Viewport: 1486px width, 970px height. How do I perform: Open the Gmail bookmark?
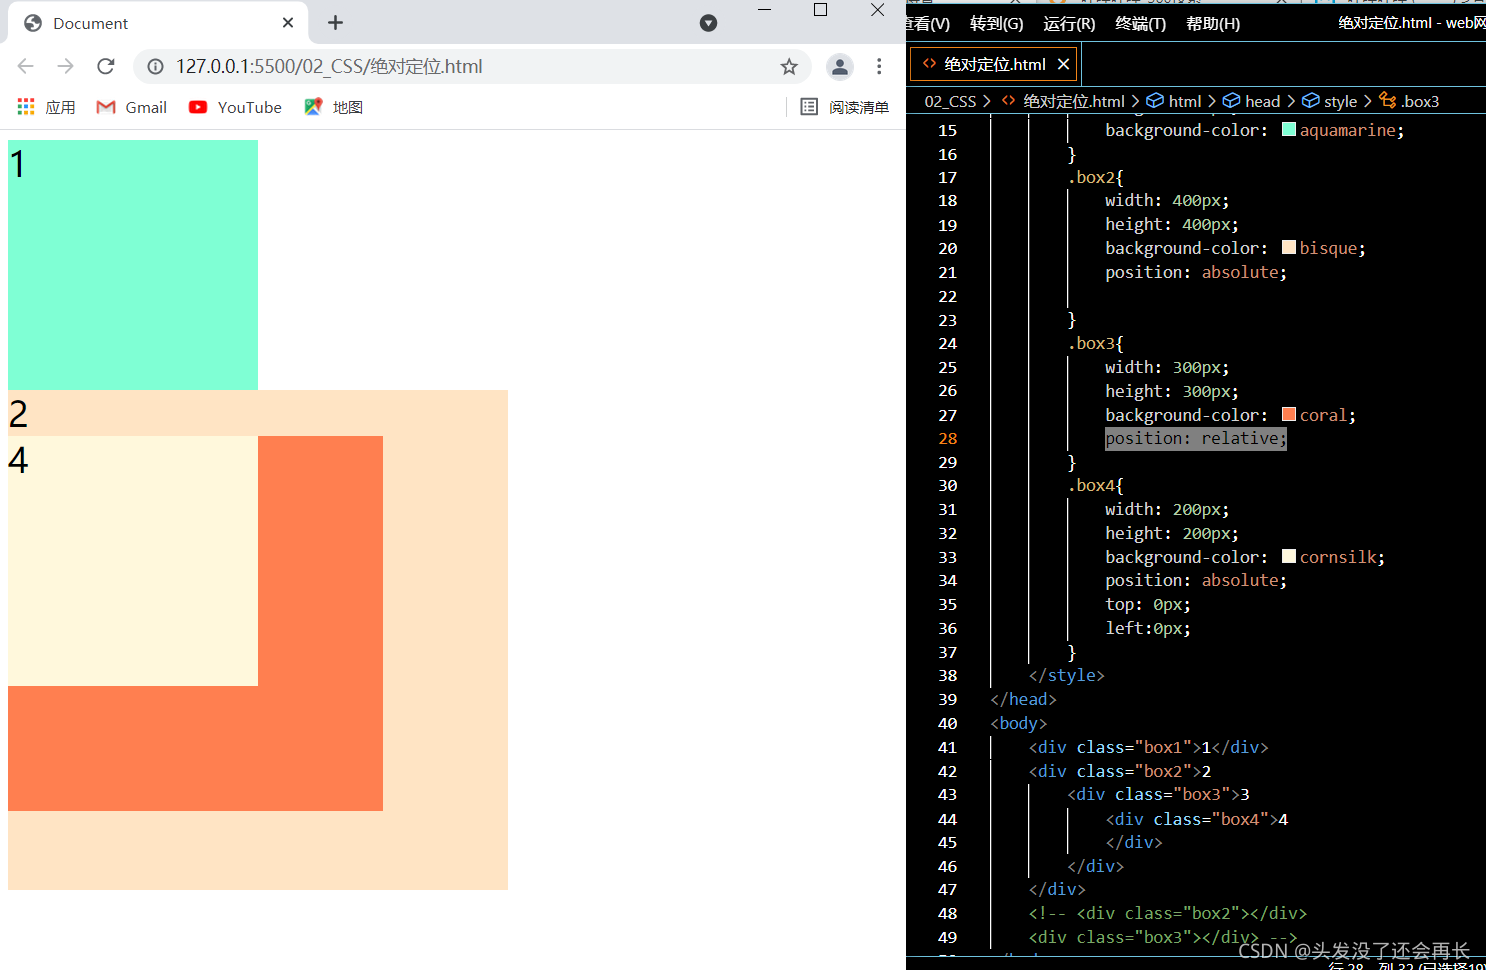(131, 107)
